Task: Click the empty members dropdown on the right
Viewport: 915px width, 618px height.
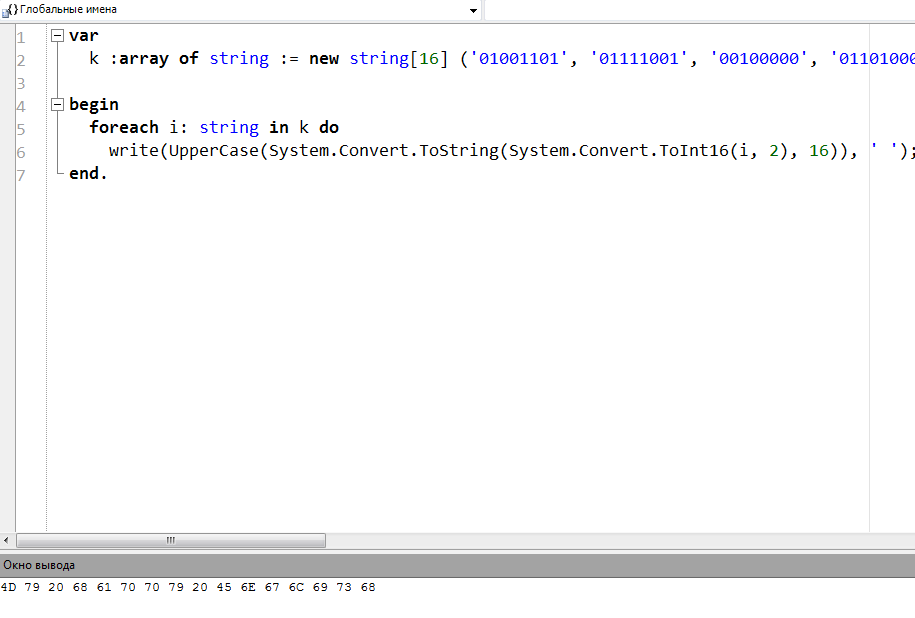Action: (x=698, y=10)
